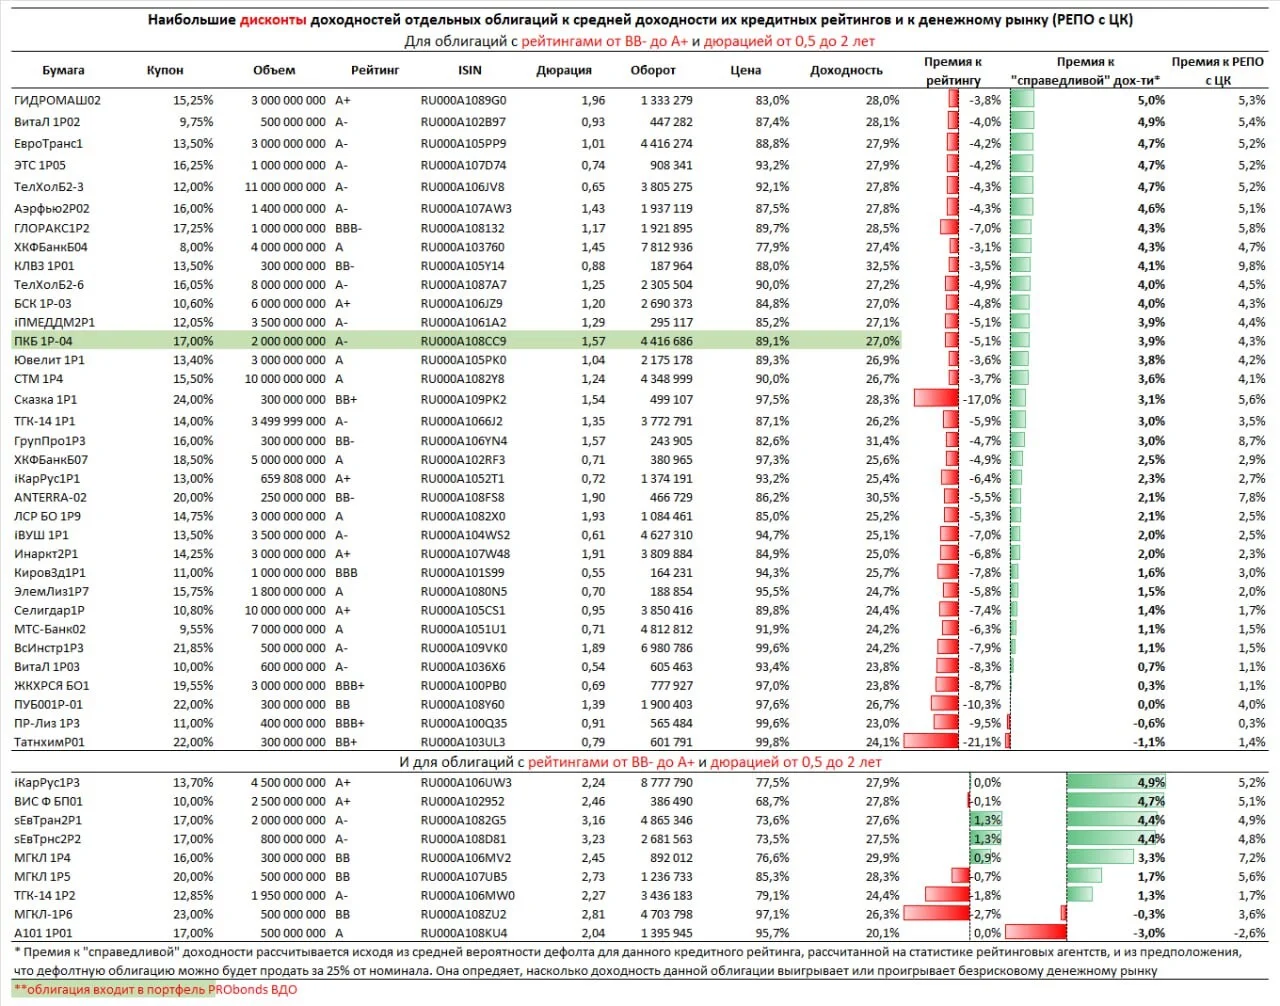Select the "ТатнхимР01" bond name
1280x1006 pixels.
49,743
